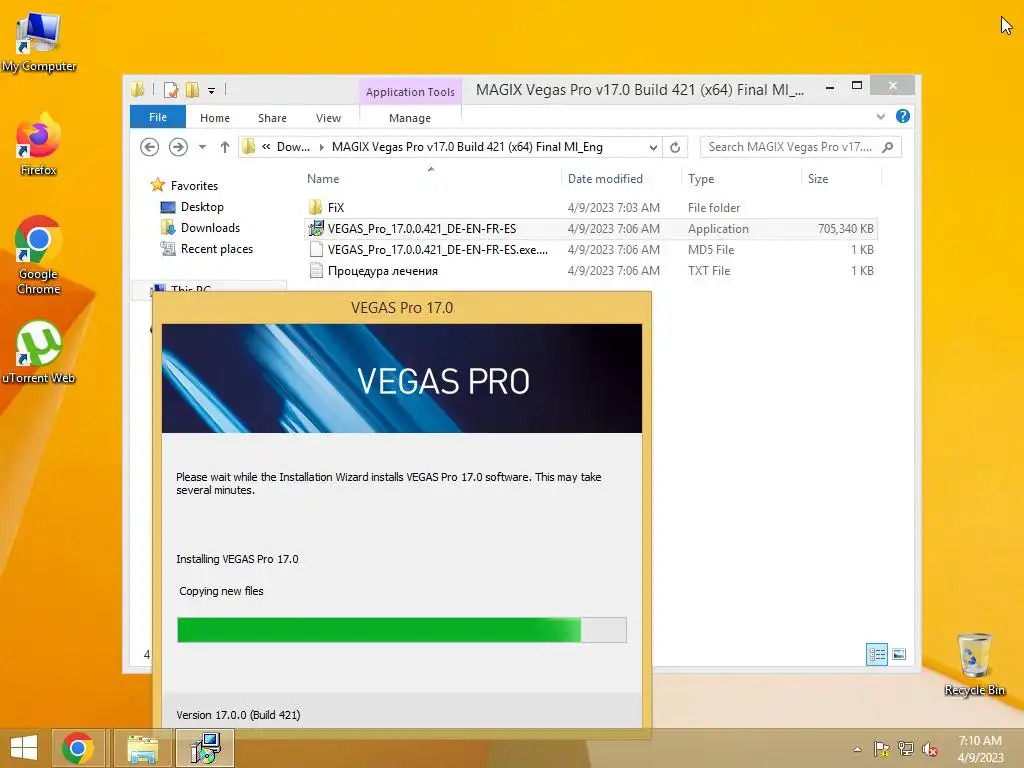Click the MD5 File type cell
The width and height of the screenshot is (1024, 768).
[x=711, y=249]
